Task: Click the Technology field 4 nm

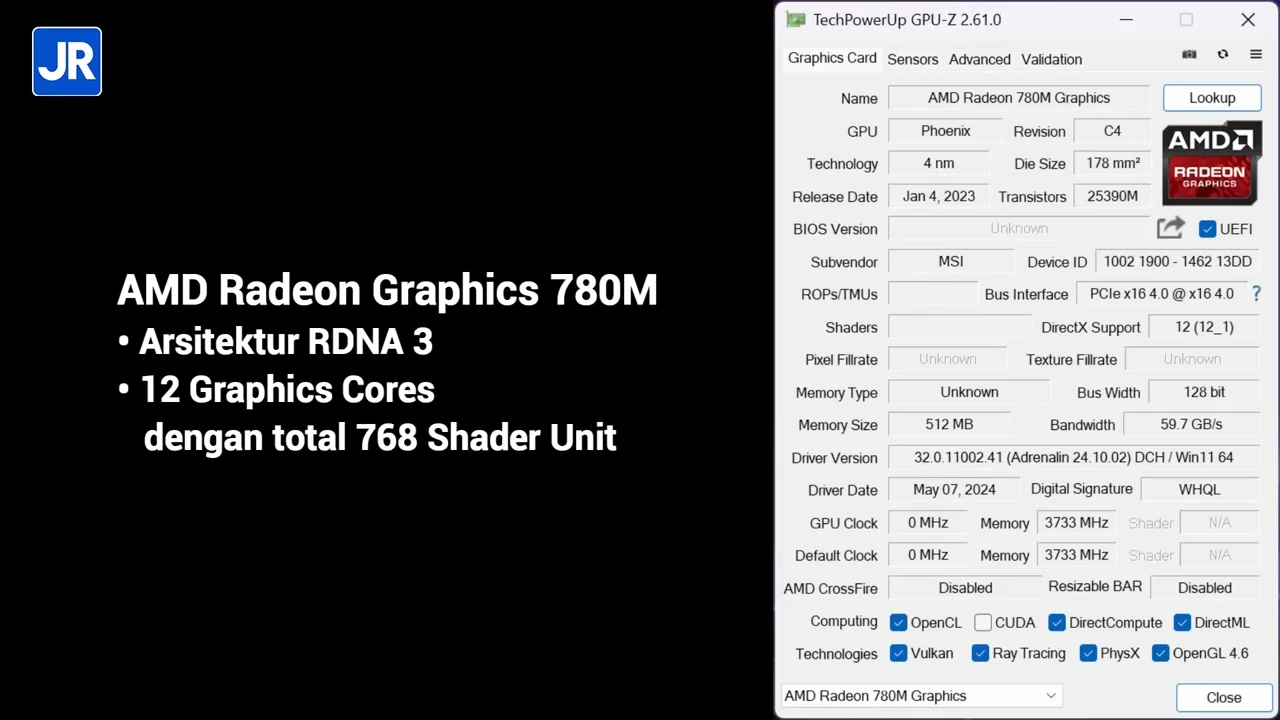Action: pos(939,164)
